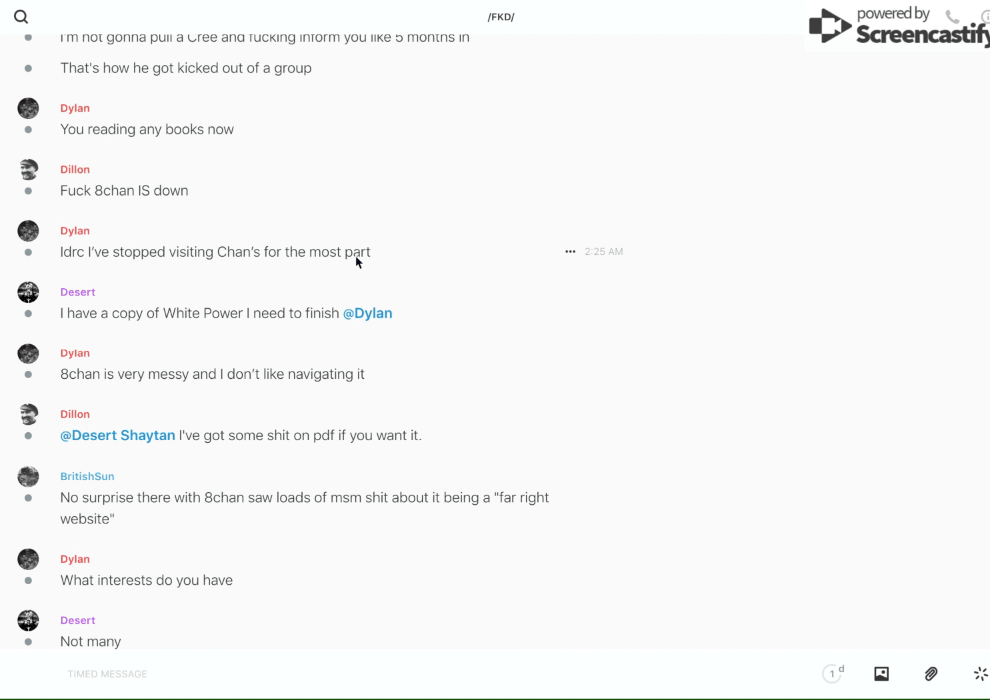
Task: Click Dillon's name above the pdf message
Action: click(75, 414)
